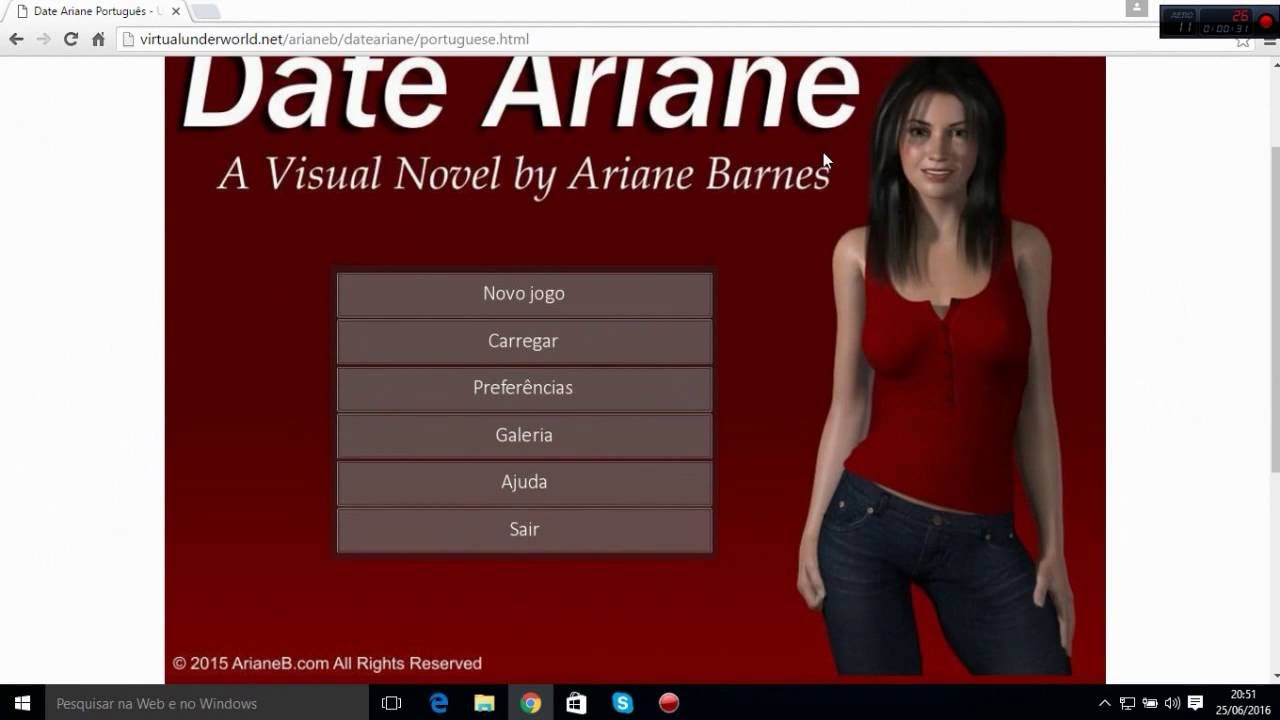
Task: Open the Chrome profile user button
Action: point(1136,8)
